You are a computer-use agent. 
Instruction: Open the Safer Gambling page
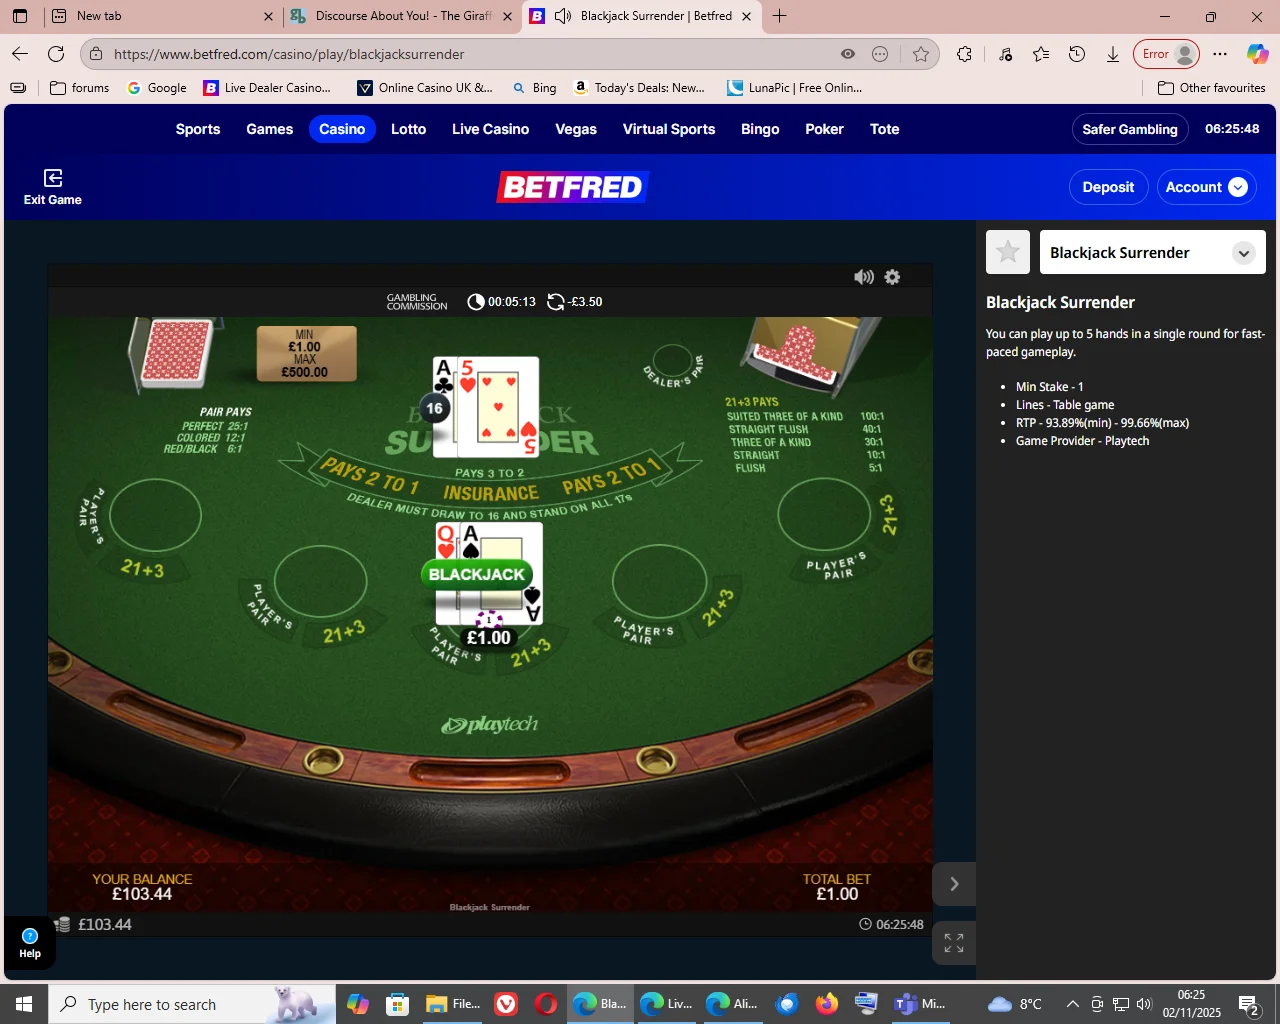(x=1130, y=129)
